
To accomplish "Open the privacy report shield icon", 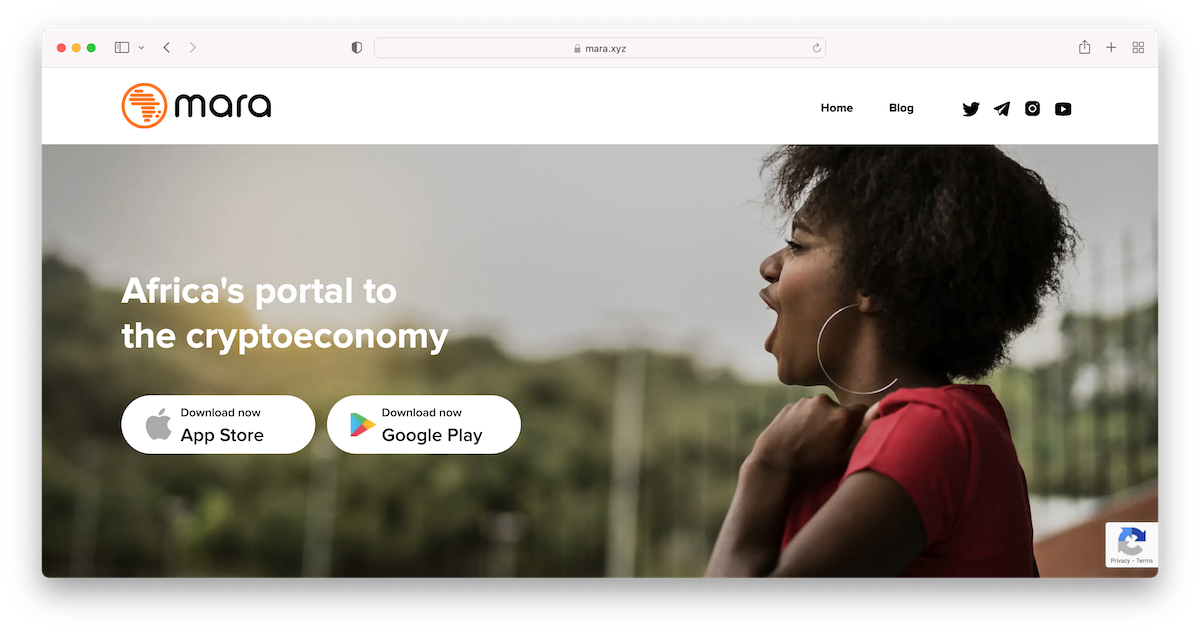I will (x=357, y=48).
